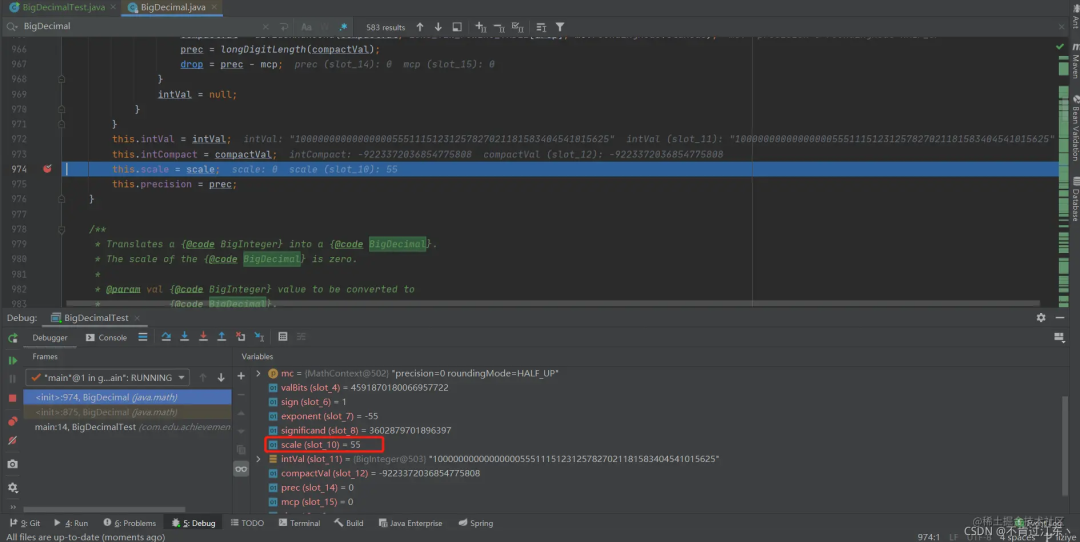The image size is (1080, 542).
Task: Open search results in Find window icon
Action: click(457, 27)
